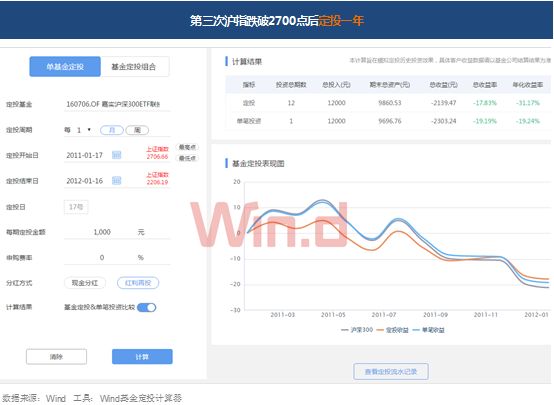Click ending assets value 9696.76
The width and height of the screenshot is (554, 405).
(x=390, y=121)
